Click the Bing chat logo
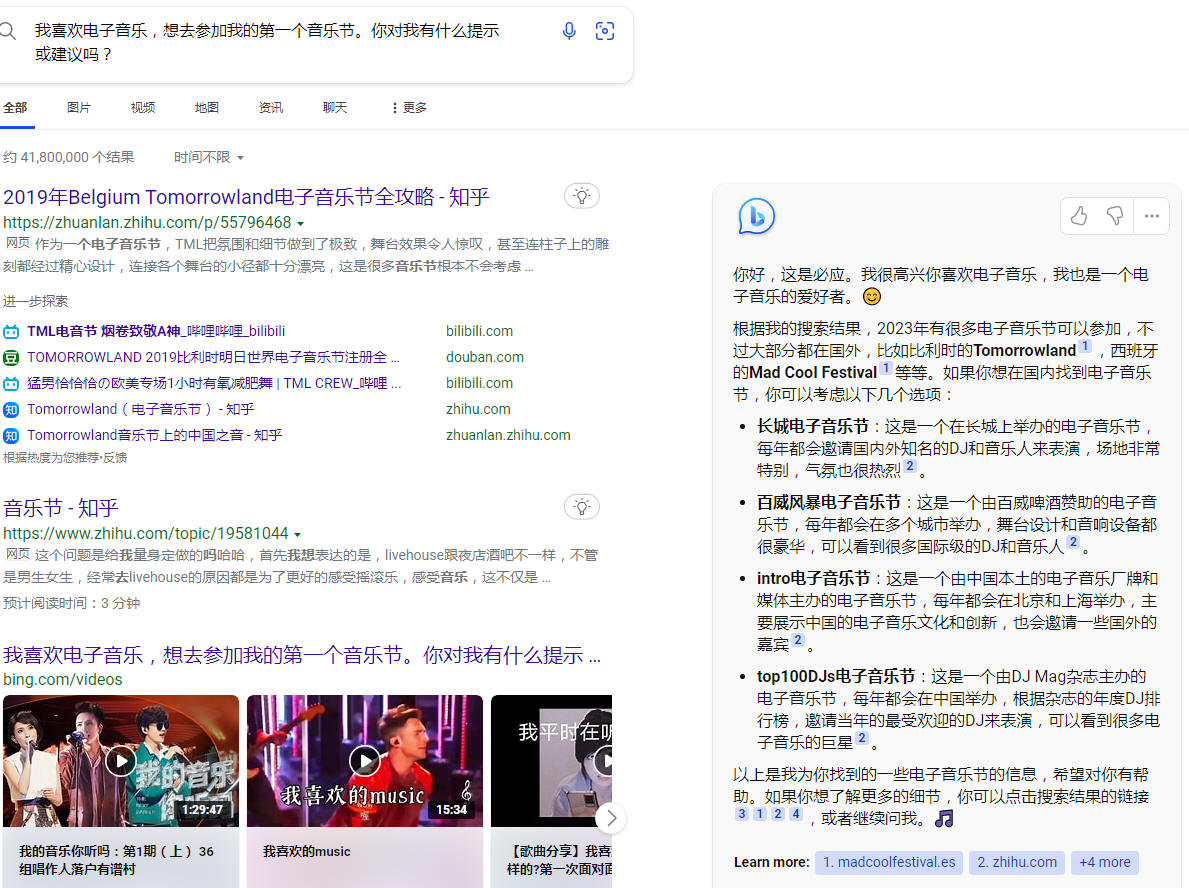 pyautogui.click(x=756, y=217)
